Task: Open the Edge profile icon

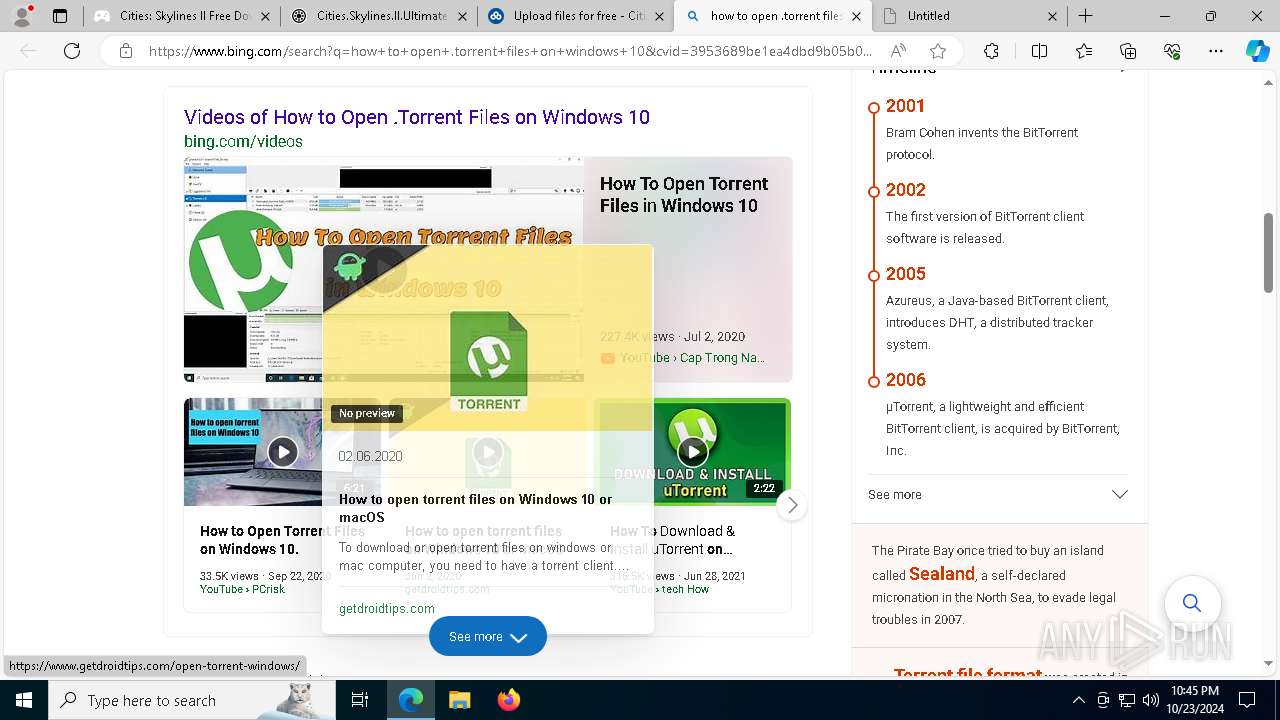Action: (x=22, y=16)
